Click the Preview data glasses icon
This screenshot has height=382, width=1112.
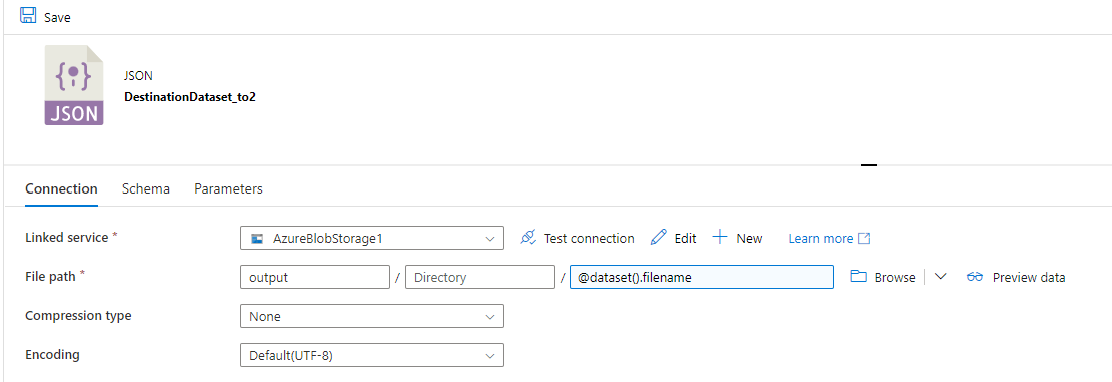pos(975,277)
